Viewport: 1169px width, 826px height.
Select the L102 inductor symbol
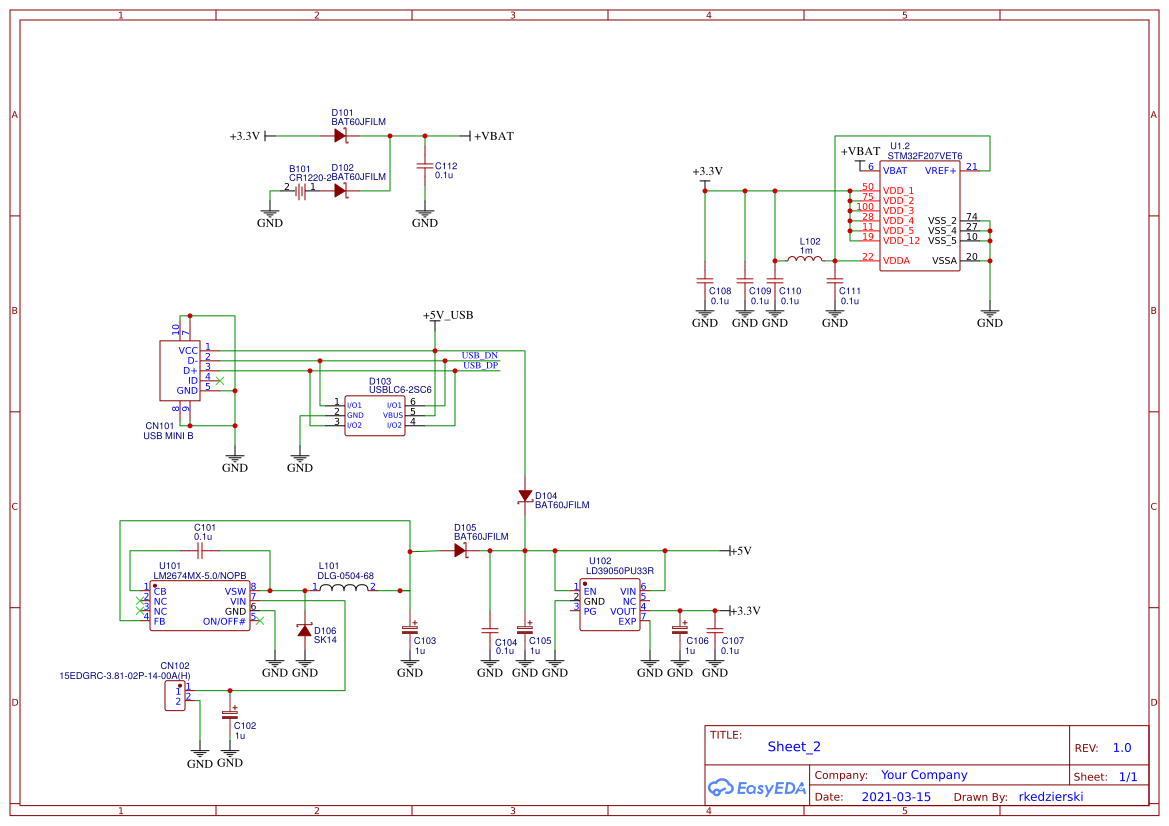pyautogui.click(x=805, y=260)
